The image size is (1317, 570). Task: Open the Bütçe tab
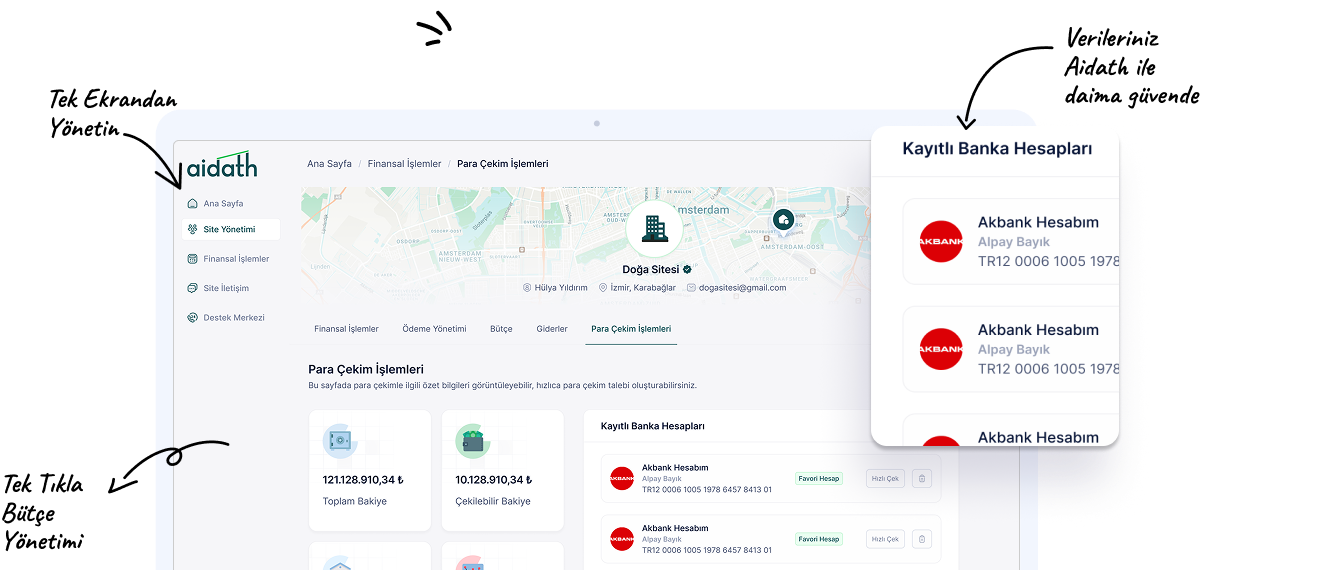[501, 329]
